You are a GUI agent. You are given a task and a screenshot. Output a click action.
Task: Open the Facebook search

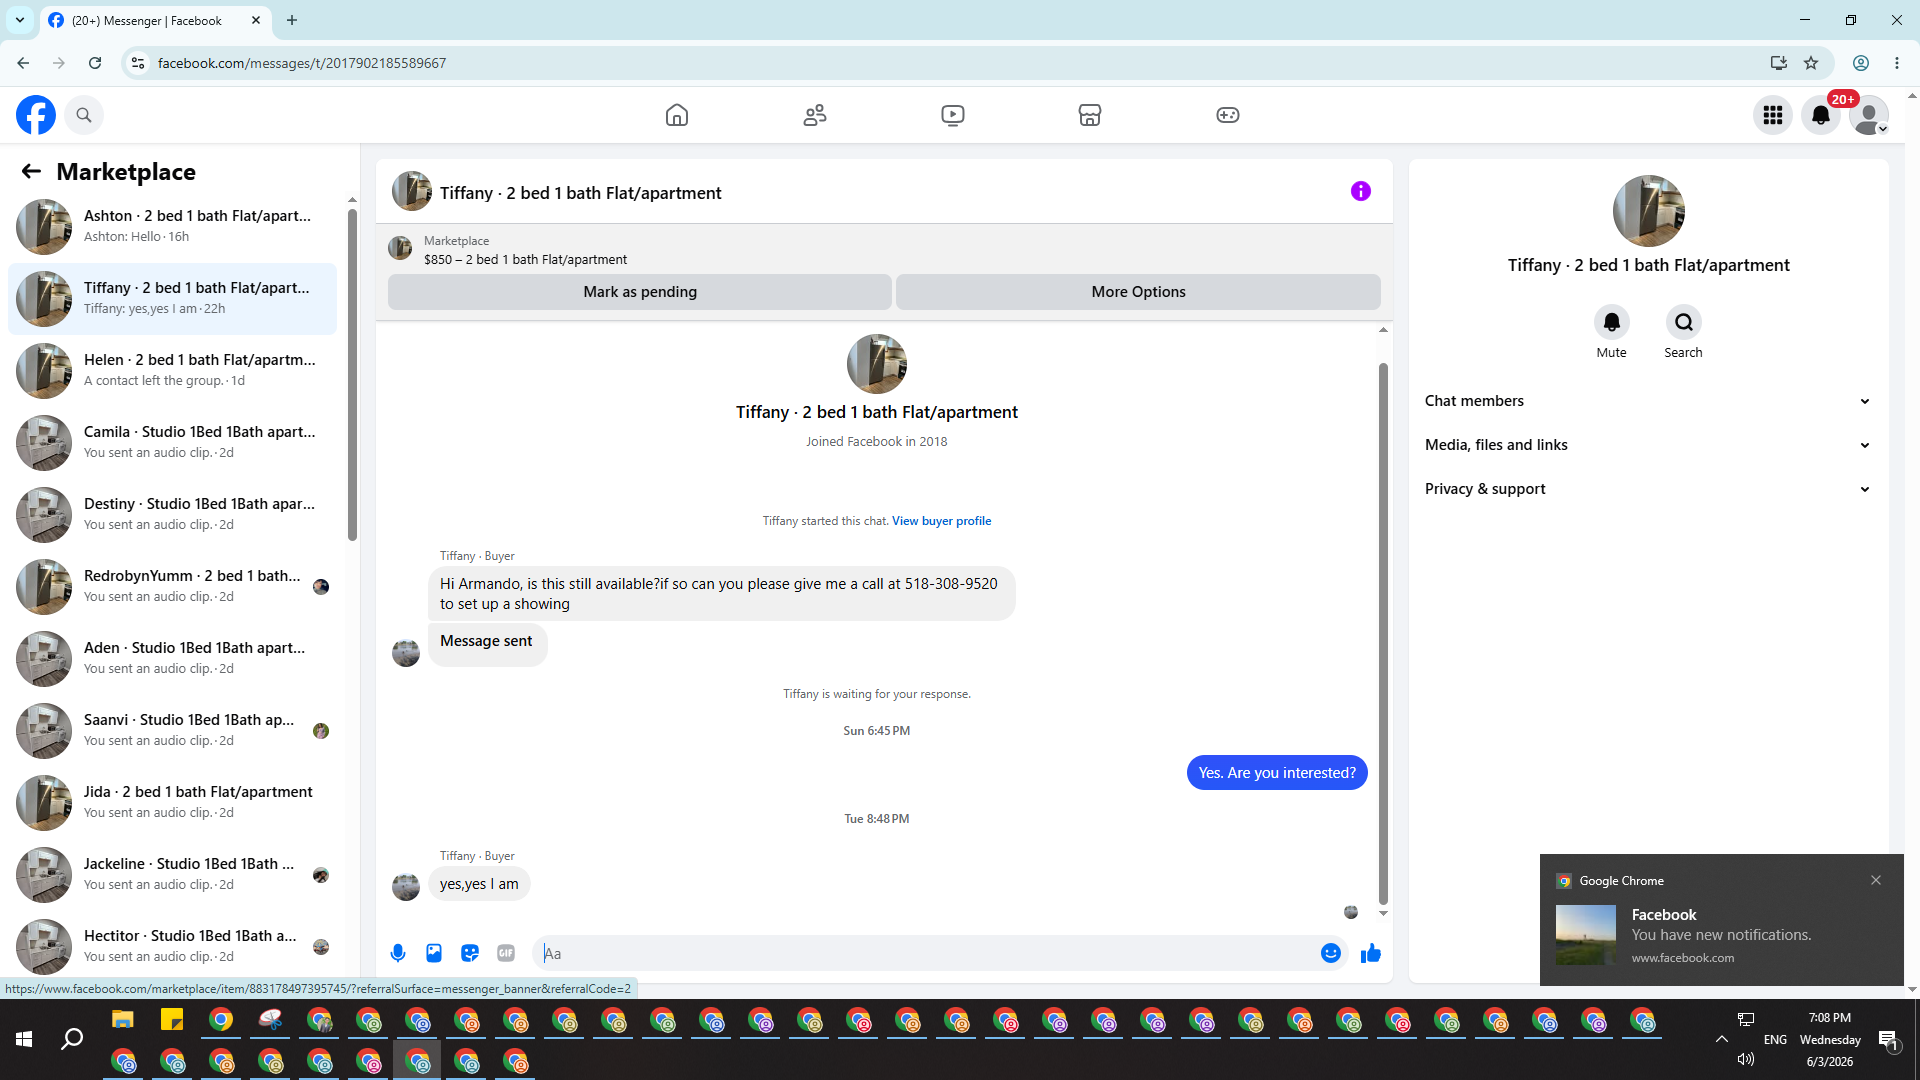pos(84,115)
